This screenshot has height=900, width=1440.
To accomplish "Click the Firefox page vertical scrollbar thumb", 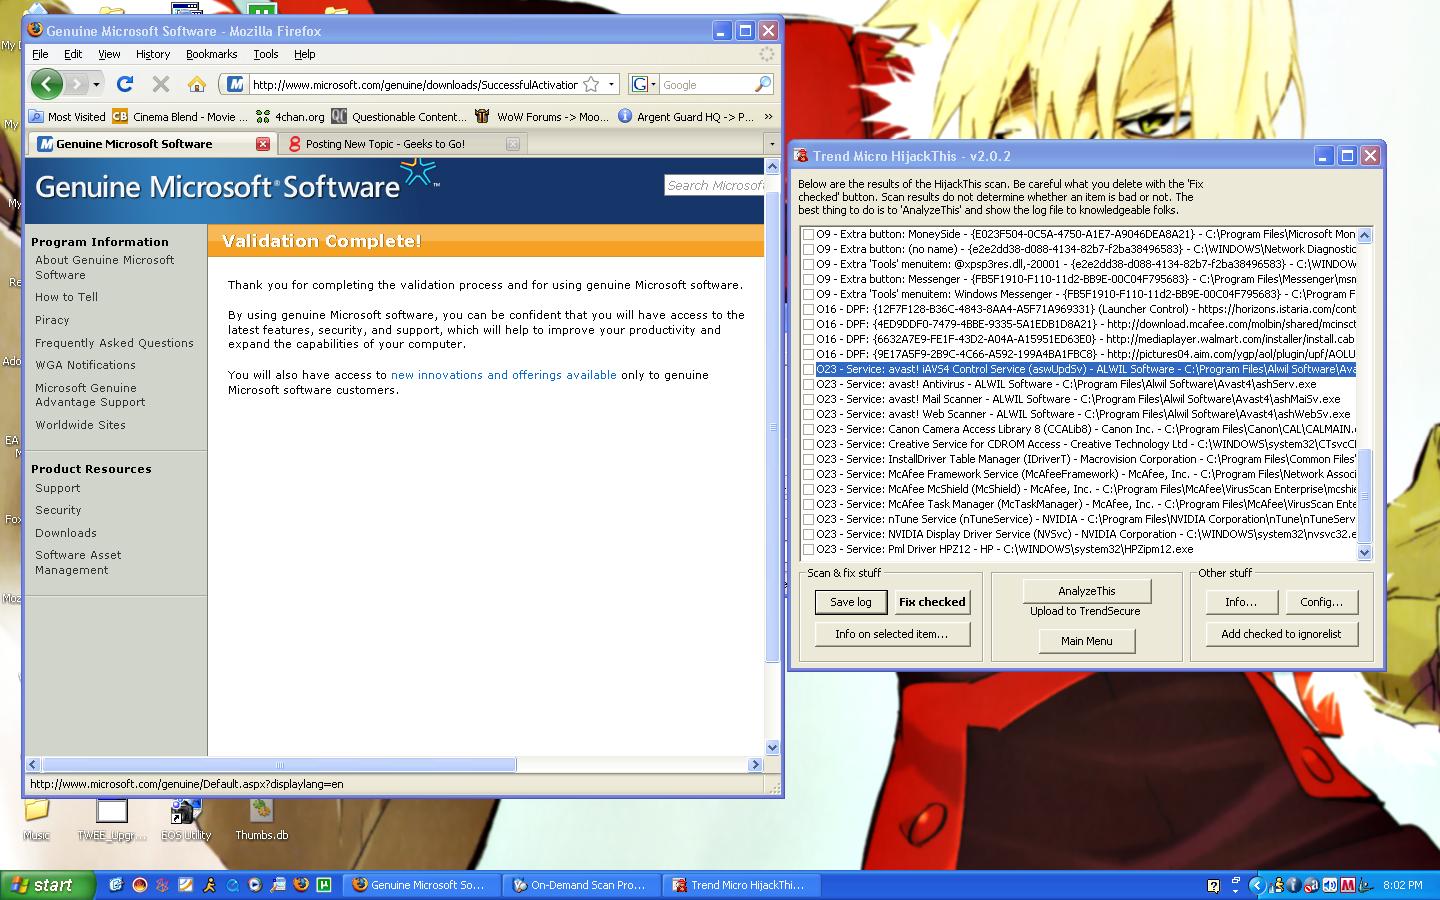I will [x=772, y=425].
